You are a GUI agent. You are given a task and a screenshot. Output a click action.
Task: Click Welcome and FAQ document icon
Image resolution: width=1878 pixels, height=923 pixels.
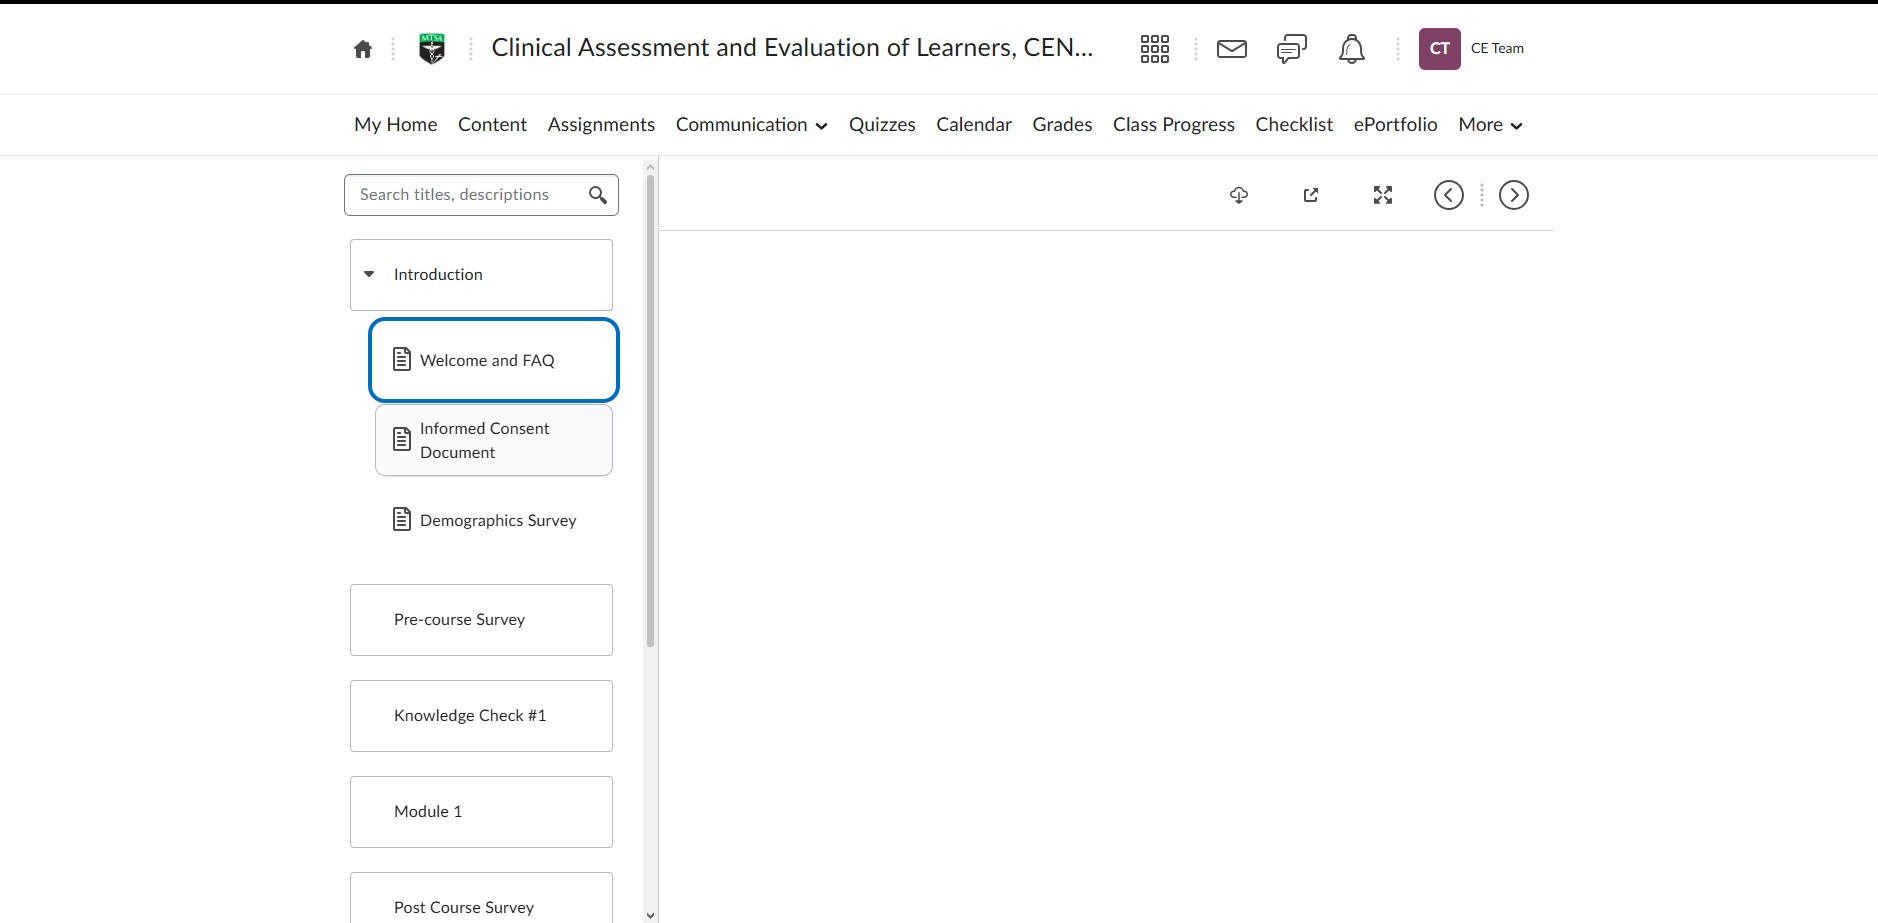(402, 359)
